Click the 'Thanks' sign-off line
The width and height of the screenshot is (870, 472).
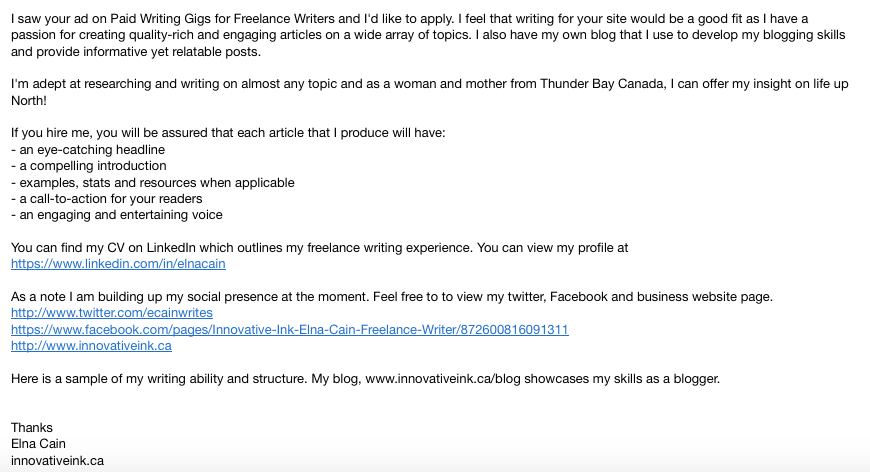pos(32,428)
